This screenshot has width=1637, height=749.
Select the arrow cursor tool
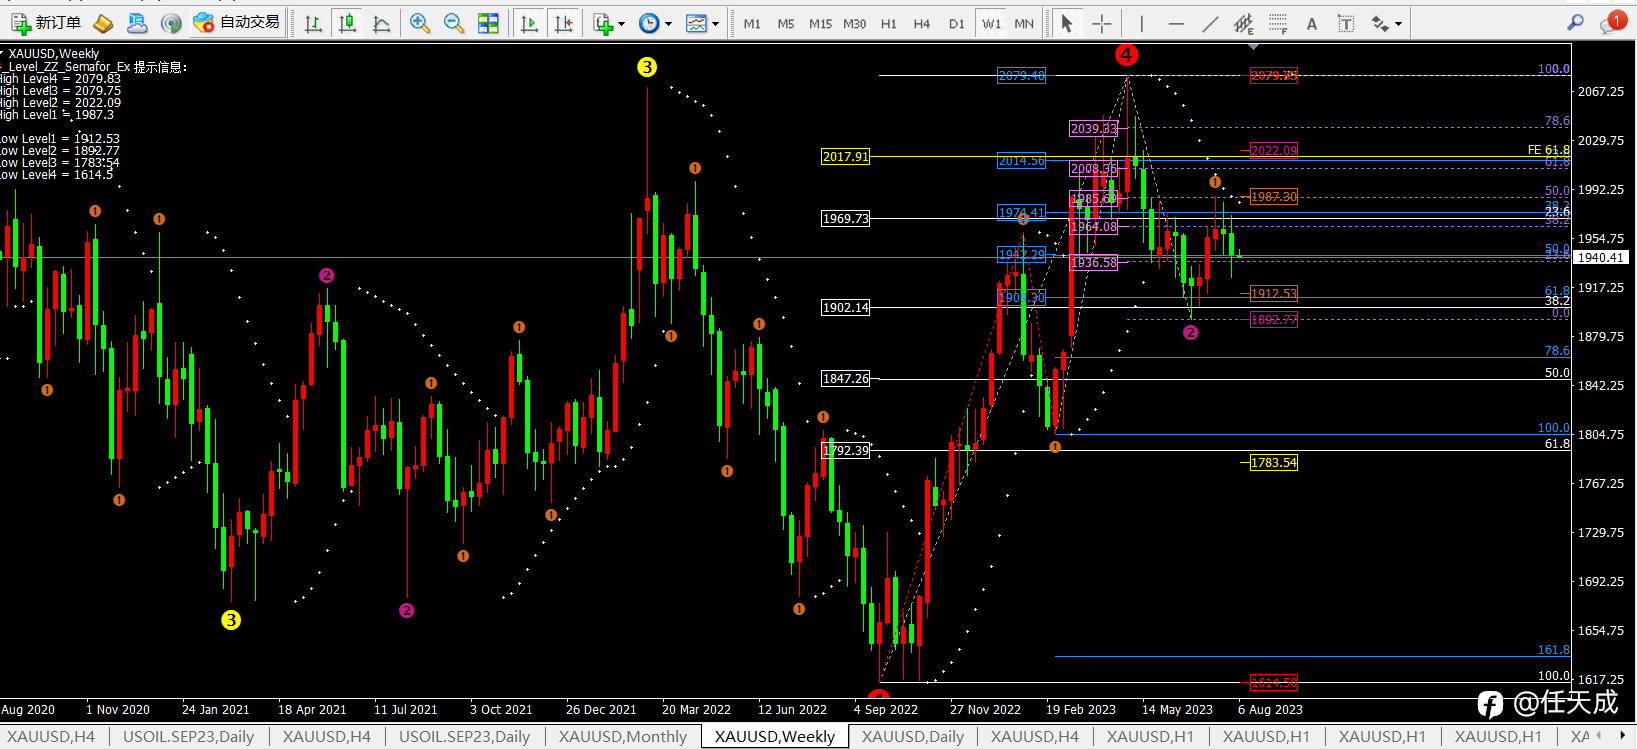[1067, 23]
